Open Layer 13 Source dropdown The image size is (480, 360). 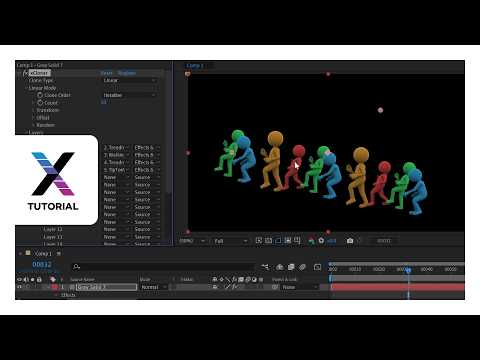pyautogui.click(x=147, y=237)
